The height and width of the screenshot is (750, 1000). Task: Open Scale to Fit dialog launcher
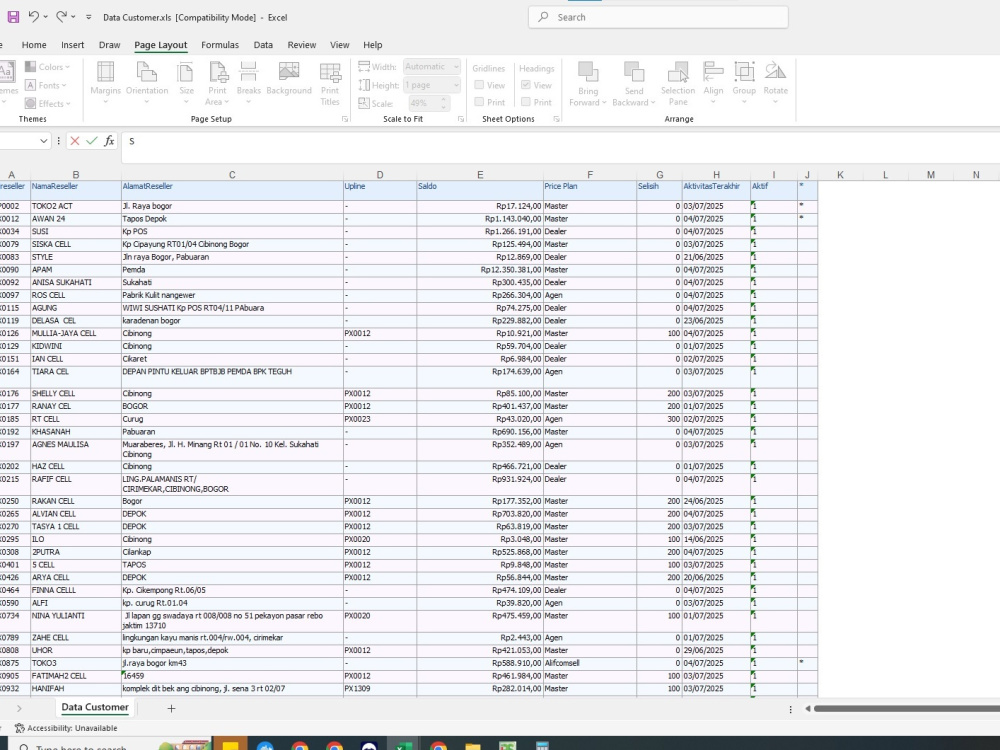tap(461, 119)
